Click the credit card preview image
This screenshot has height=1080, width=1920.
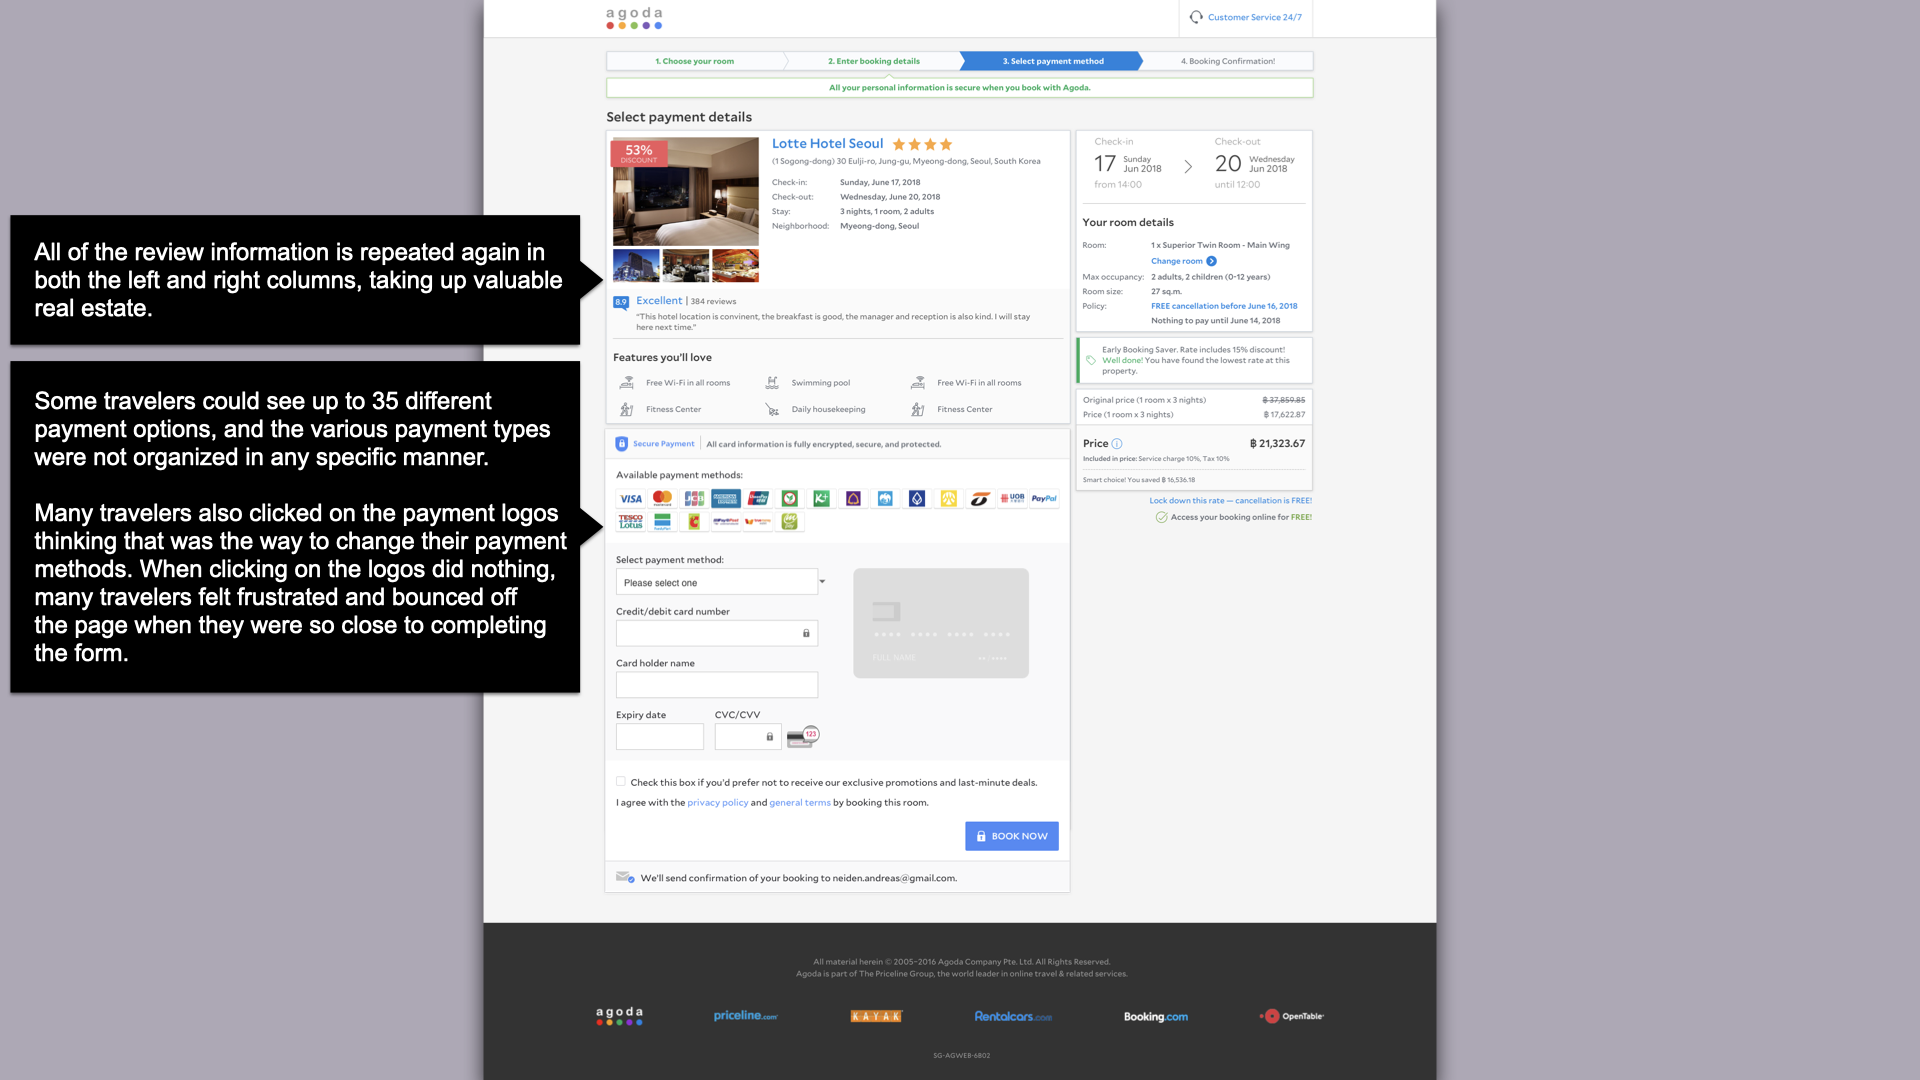941,623
